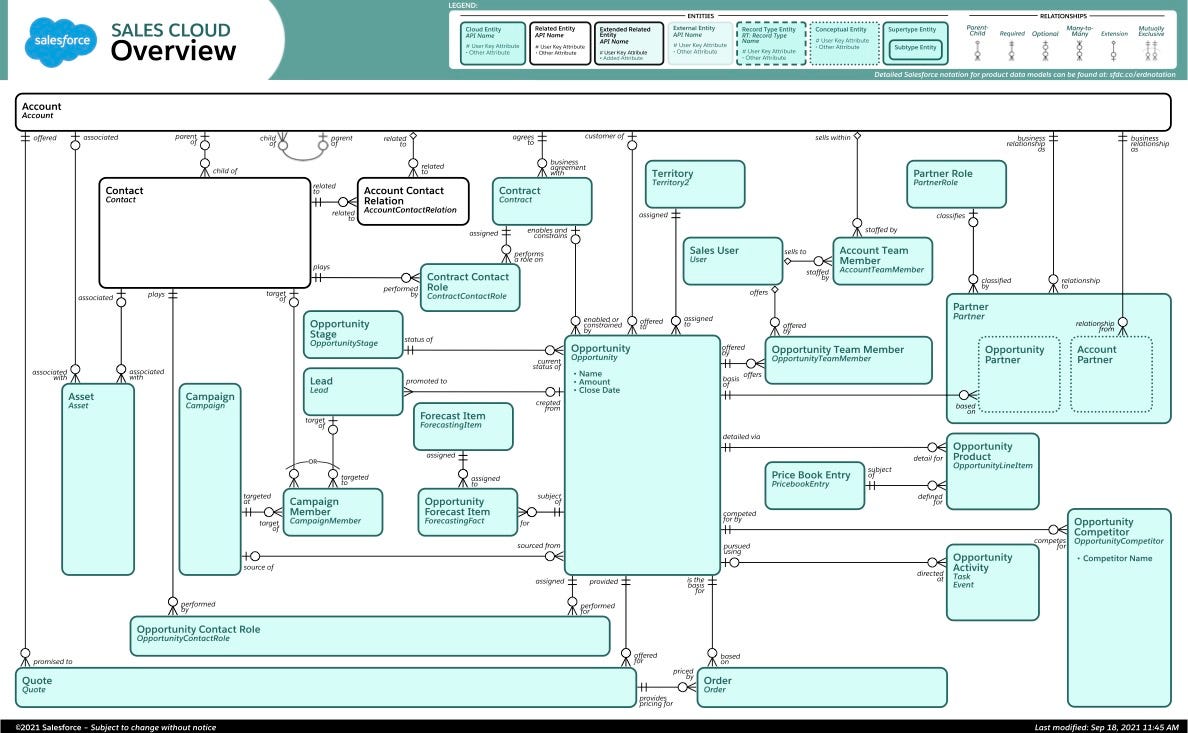Click the Event record type under Opportunity Activity
The height and width of the screenshot is (733, 1188).
click(x=963, y=585)
